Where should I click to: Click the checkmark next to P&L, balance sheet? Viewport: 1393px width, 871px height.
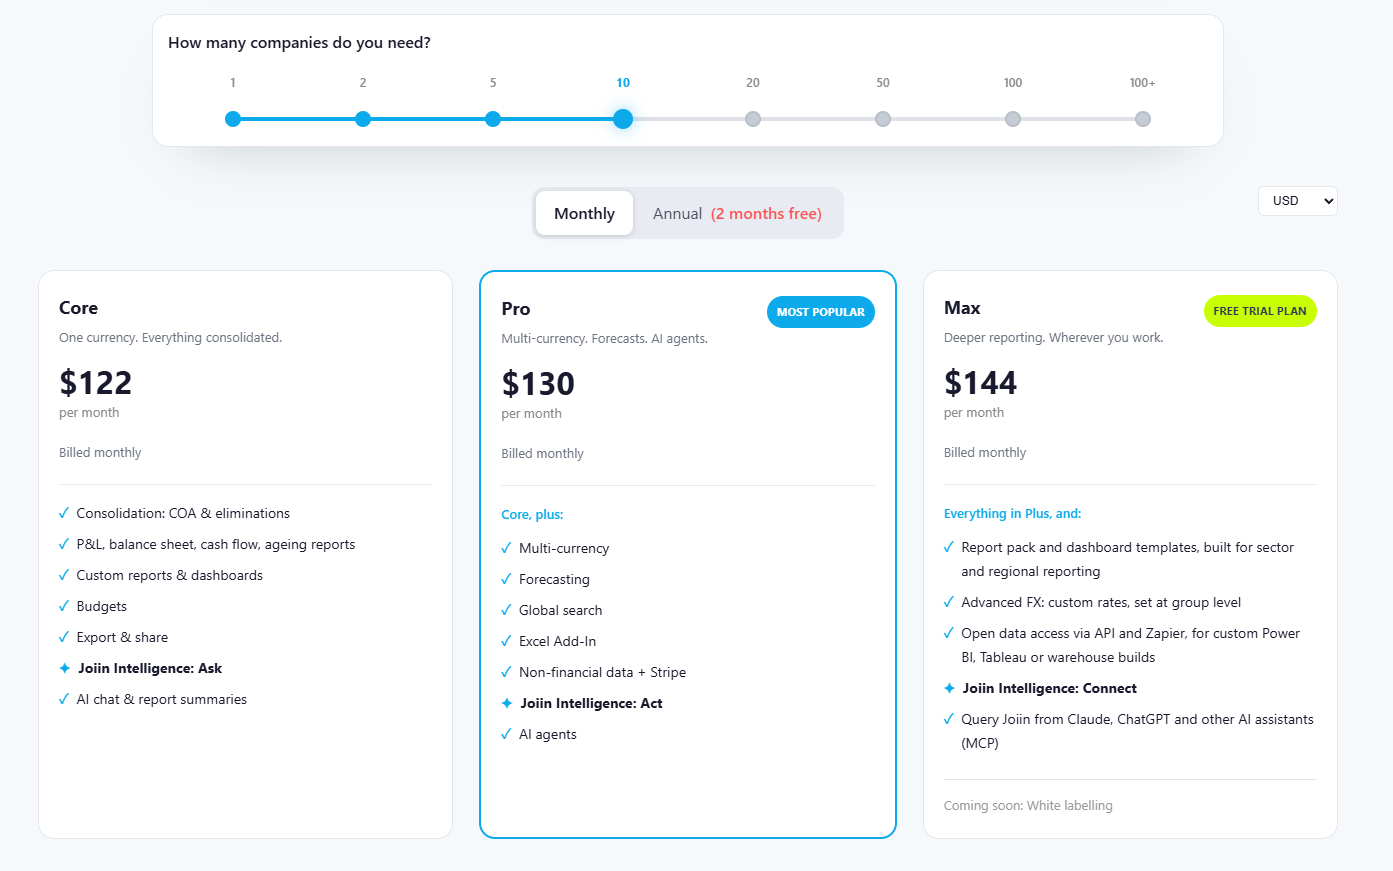(64, 544)
